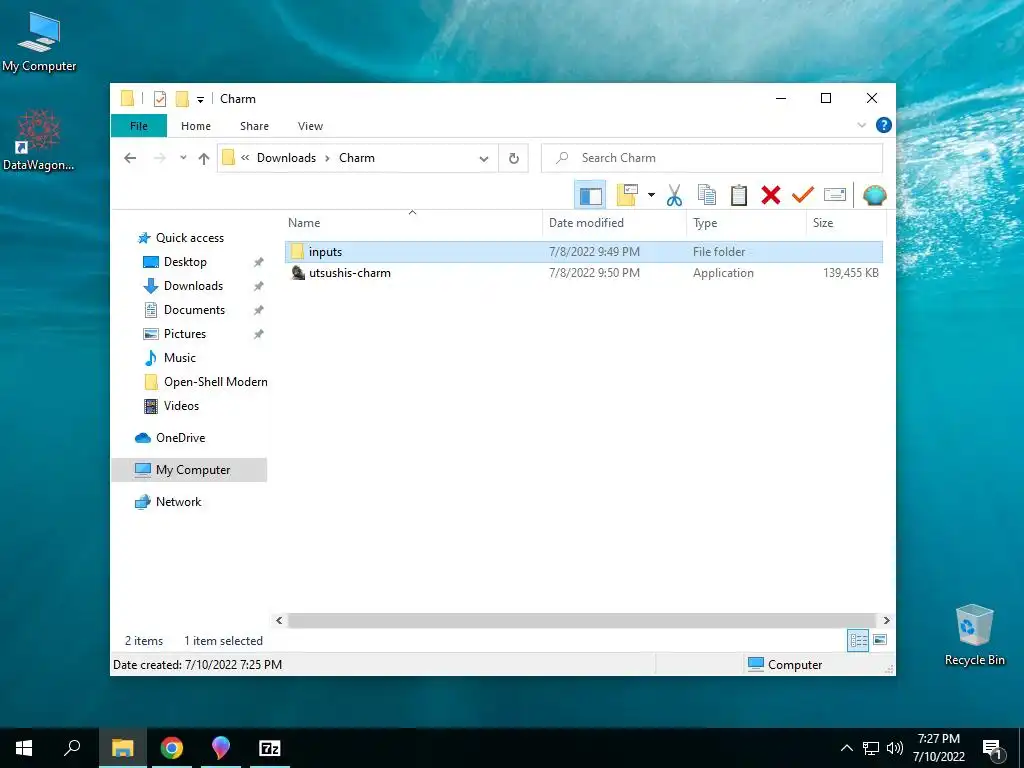Click Downloads in the address breadcrumb
The image size is (1024, 768).
[286, 158]
